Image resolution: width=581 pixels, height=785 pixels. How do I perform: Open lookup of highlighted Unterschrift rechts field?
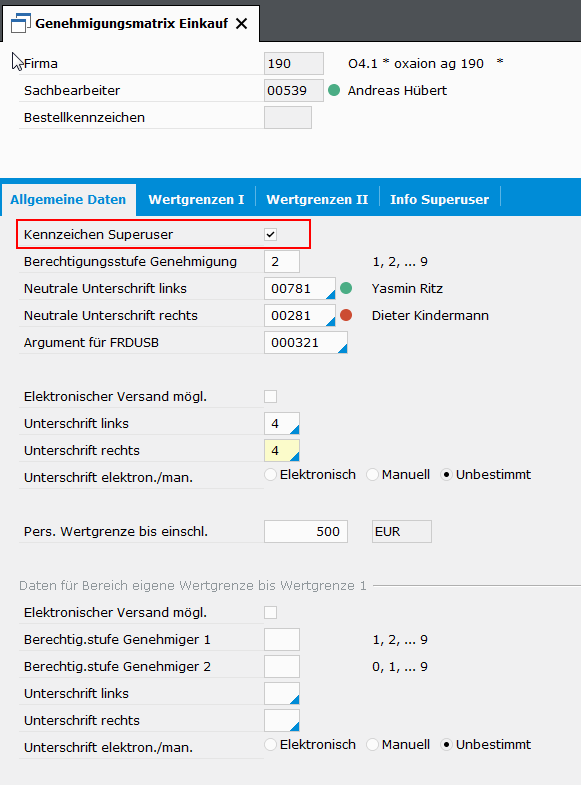[x=295, y=456]
